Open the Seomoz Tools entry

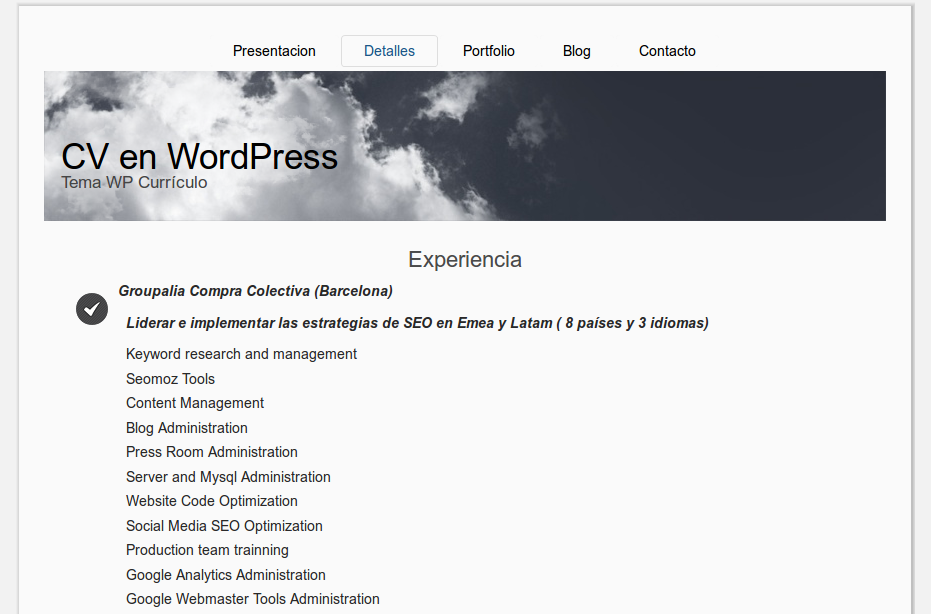[170, 379]
